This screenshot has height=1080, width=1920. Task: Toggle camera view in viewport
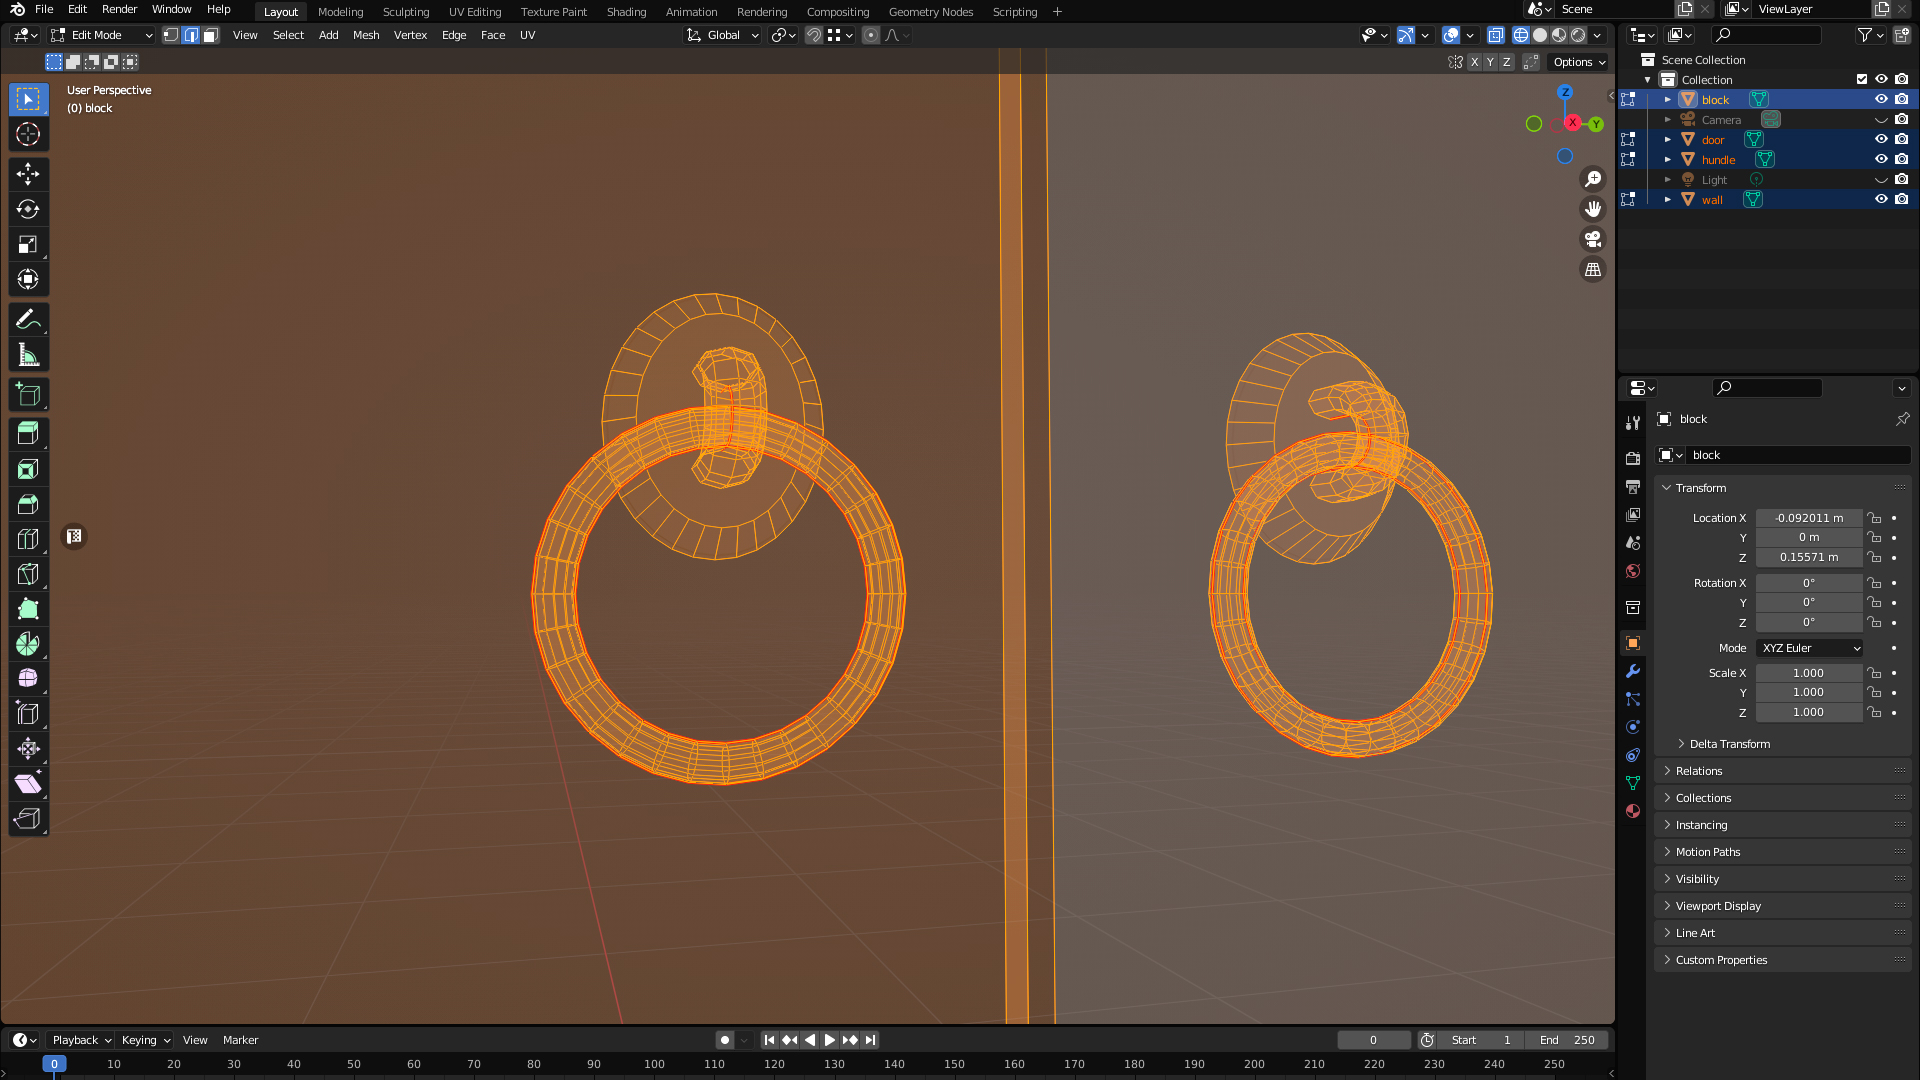[1593, 239]
